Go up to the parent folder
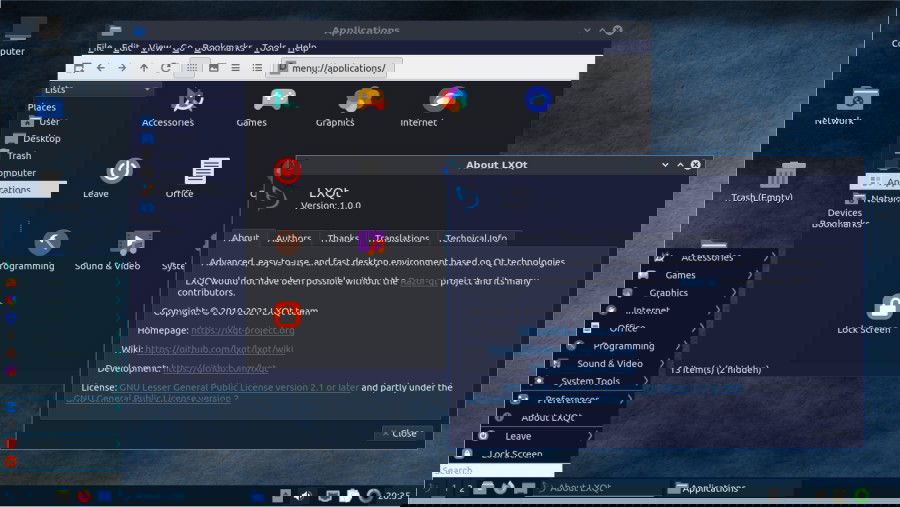Viewport: 900px width, 507px height. tap(143, 68)
